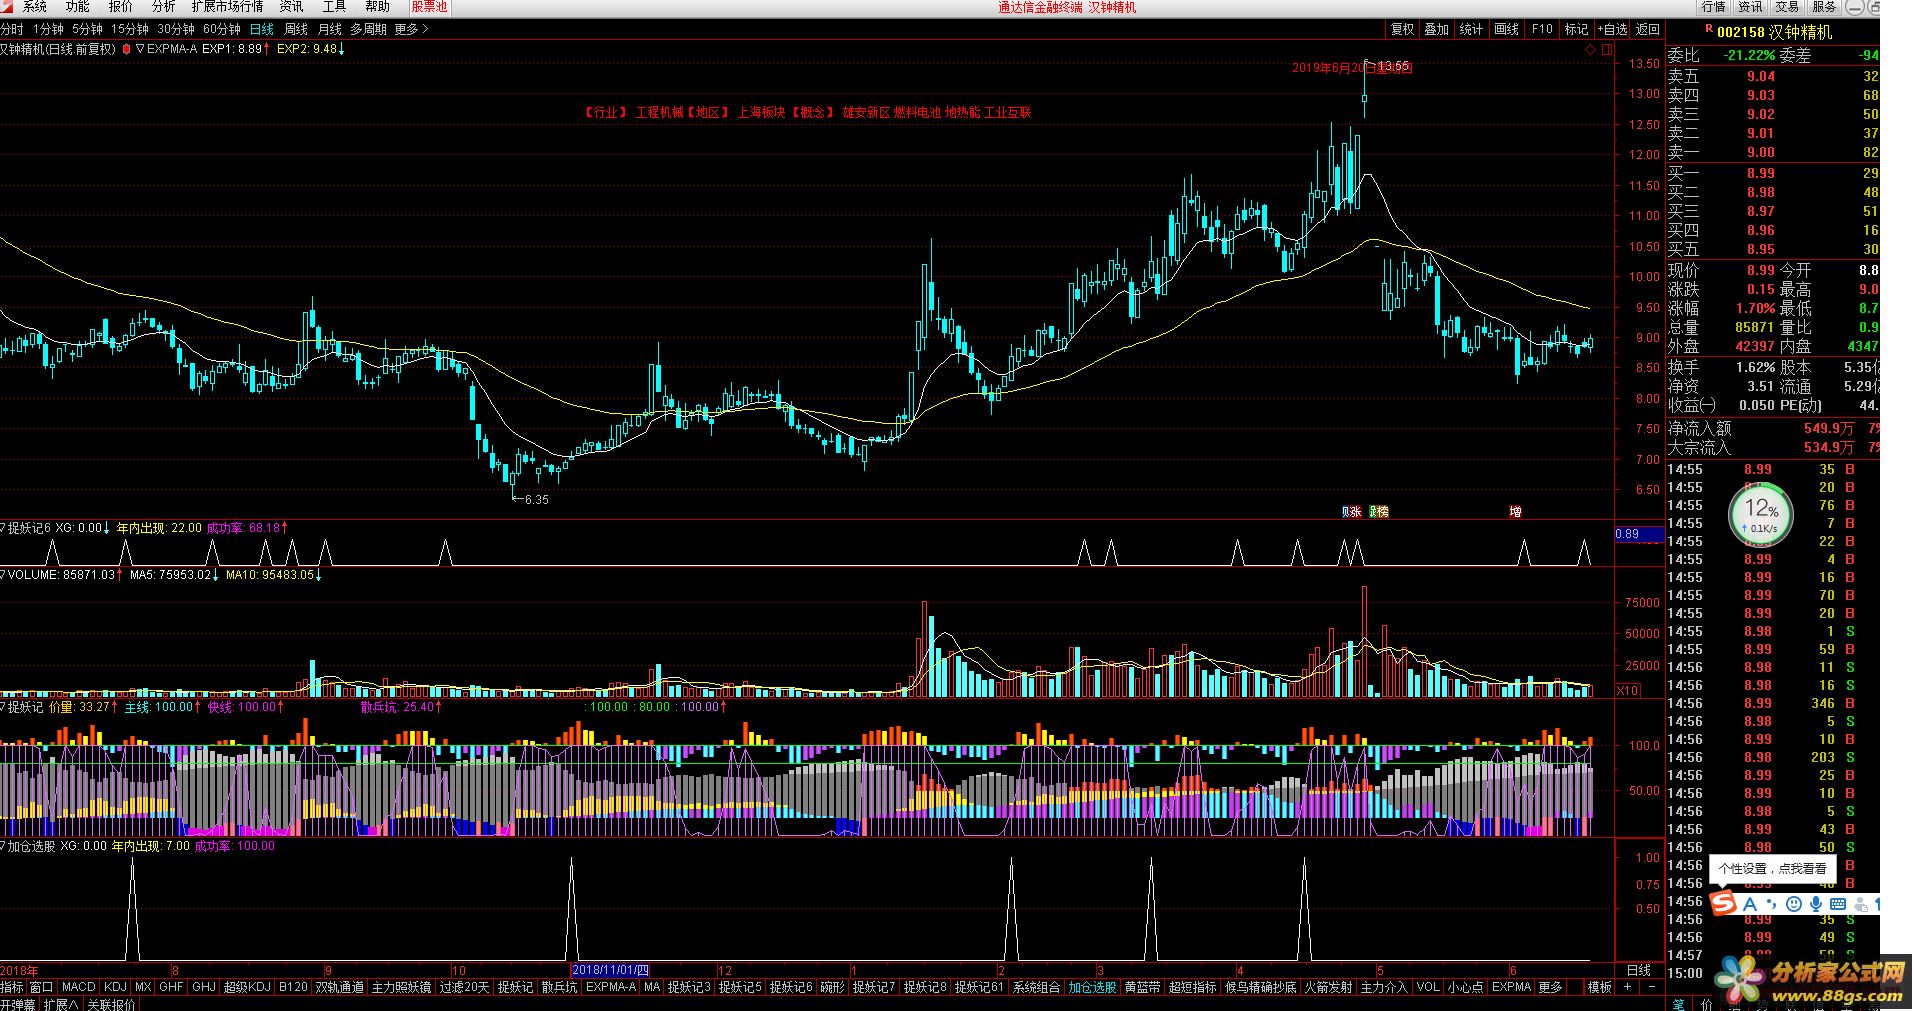Viewport: 1914px width, 1011px height.
Task: Click the 12% network speed floating ball
Action: tap(1761, 515)
